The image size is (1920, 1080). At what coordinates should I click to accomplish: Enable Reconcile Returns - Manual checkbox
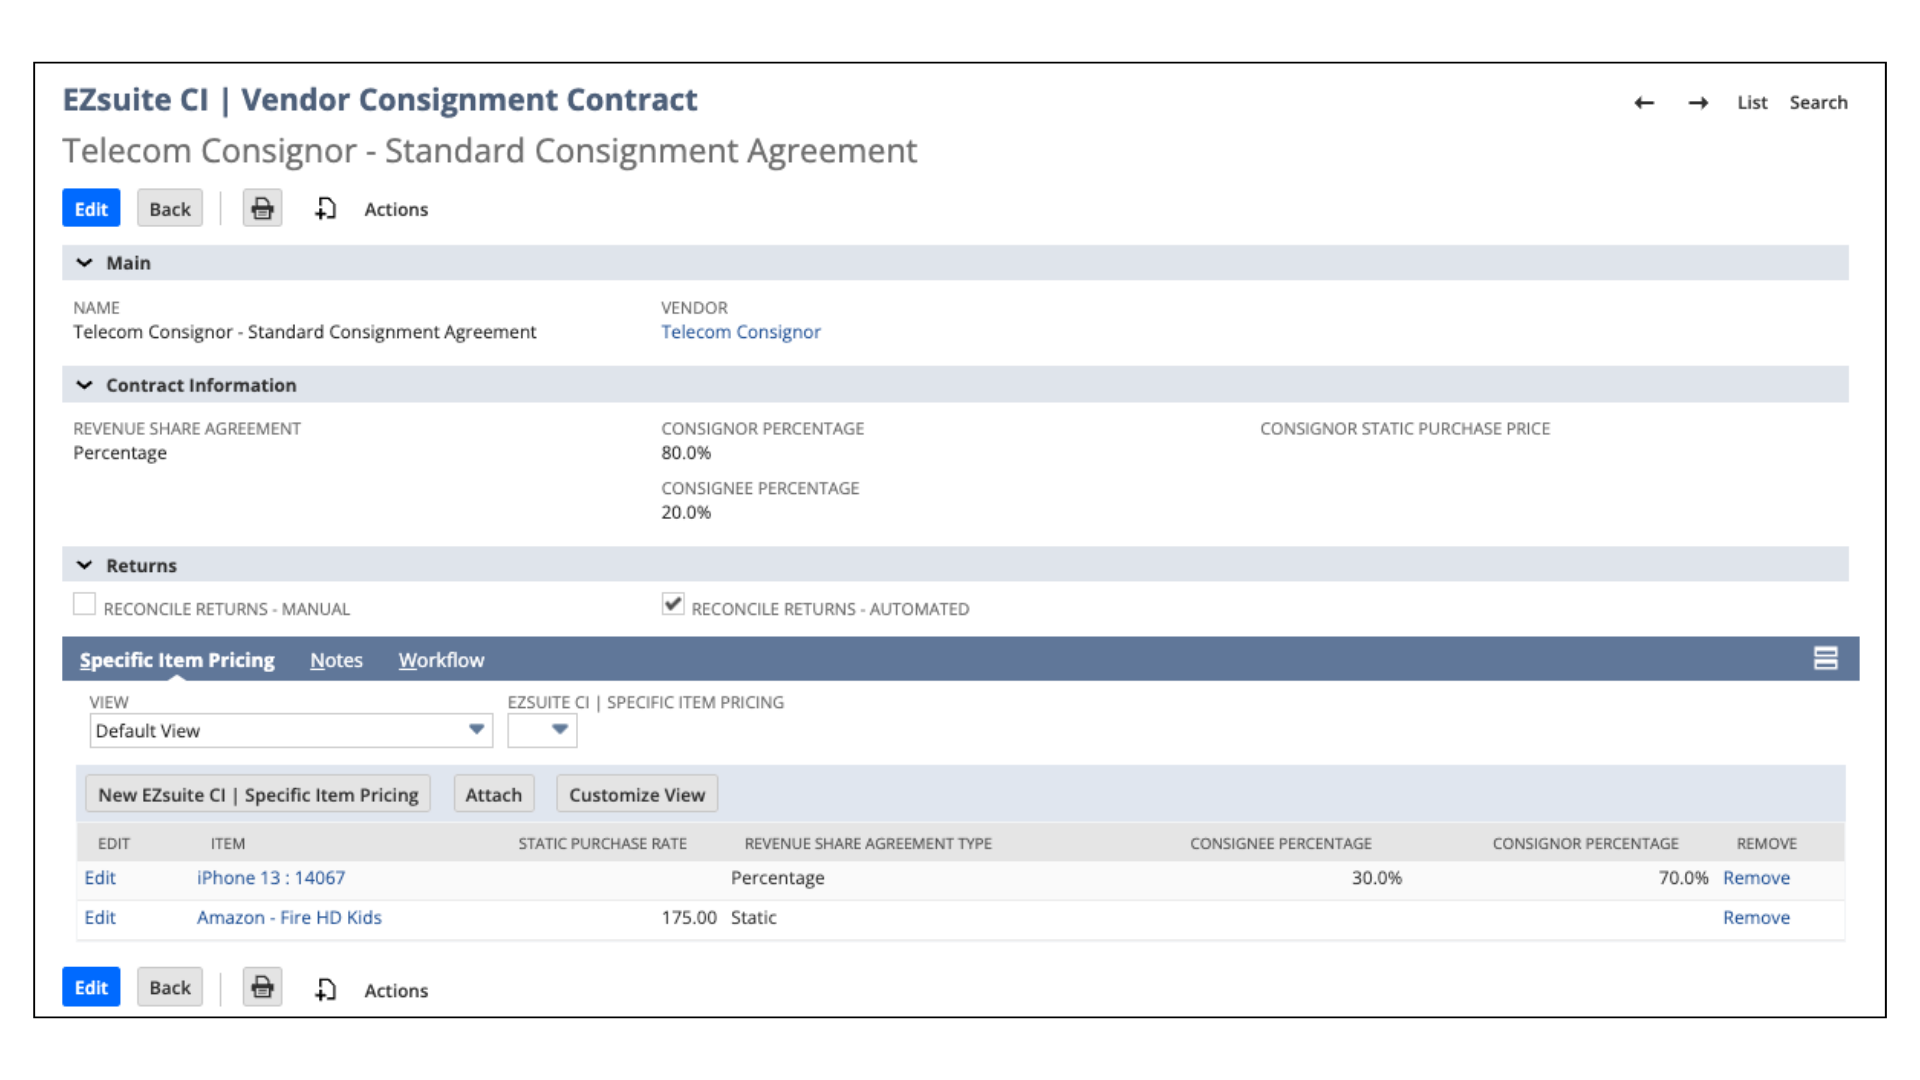[x=85, y=605]
